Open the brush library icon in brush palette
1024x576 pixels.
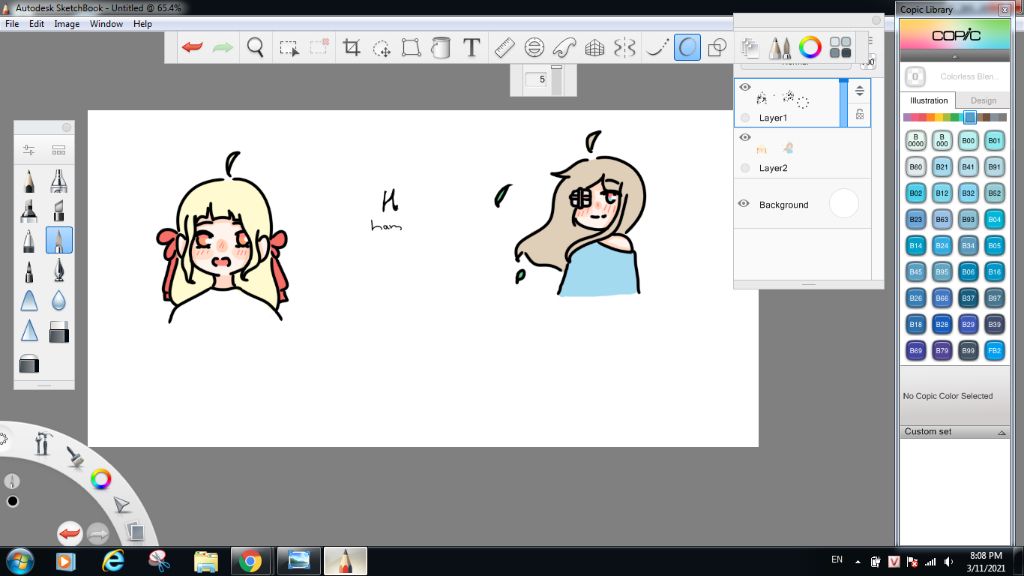(59, 150)
